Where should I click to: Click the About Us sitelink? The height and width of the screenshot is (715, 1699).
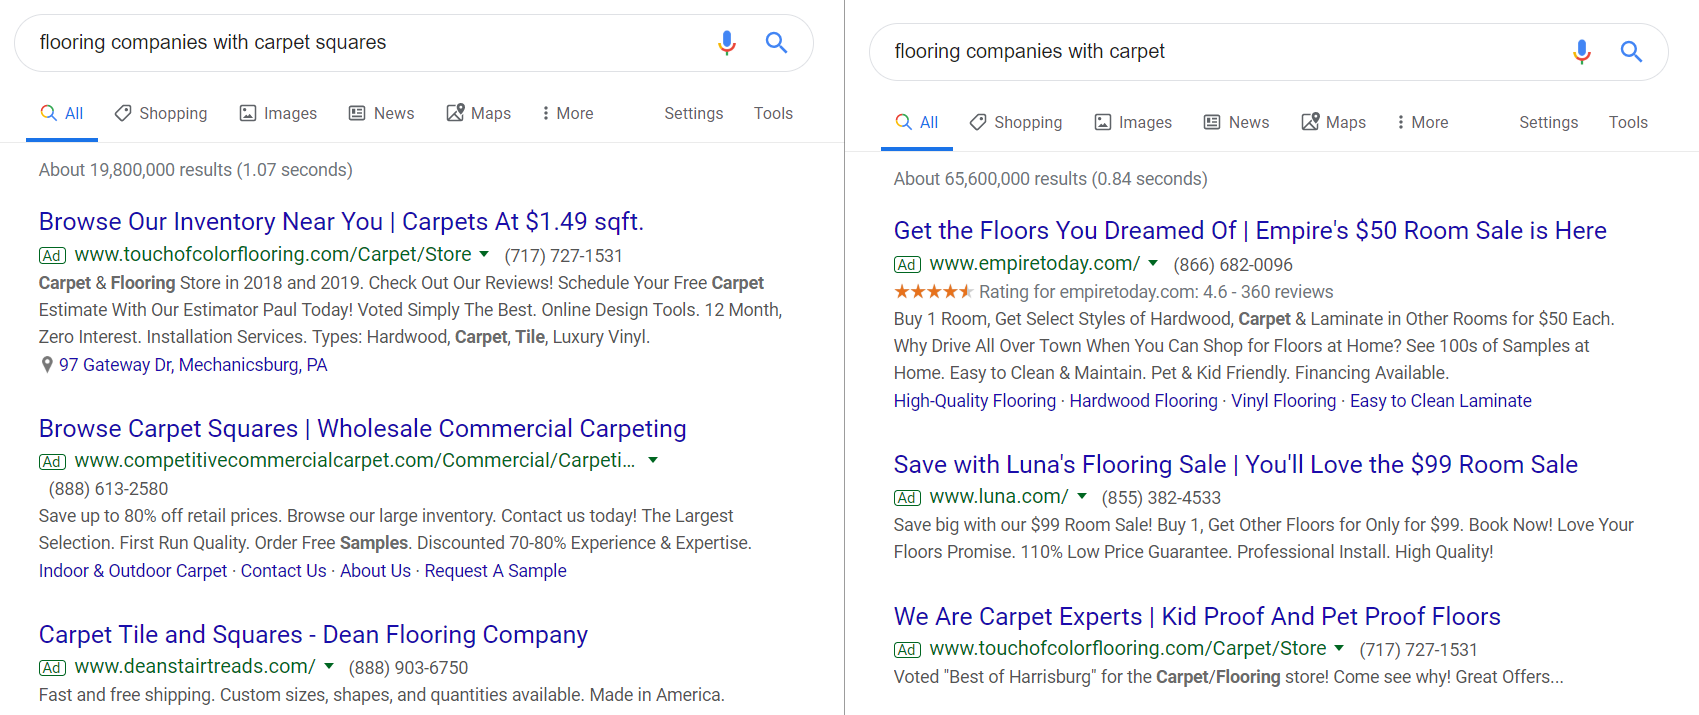click(375, 571)
